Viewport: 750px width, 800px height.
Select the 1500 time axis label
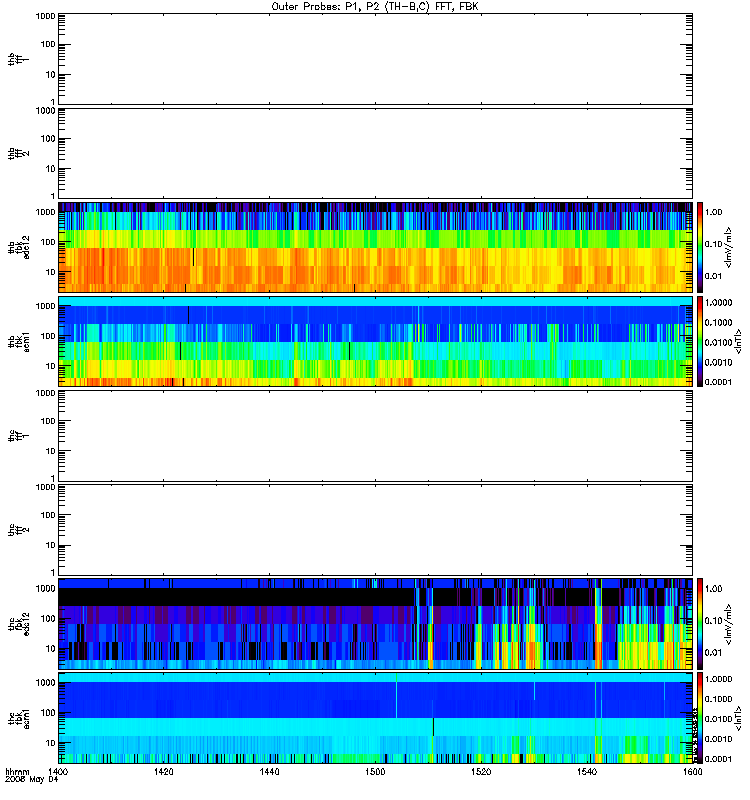coord(375,771)
